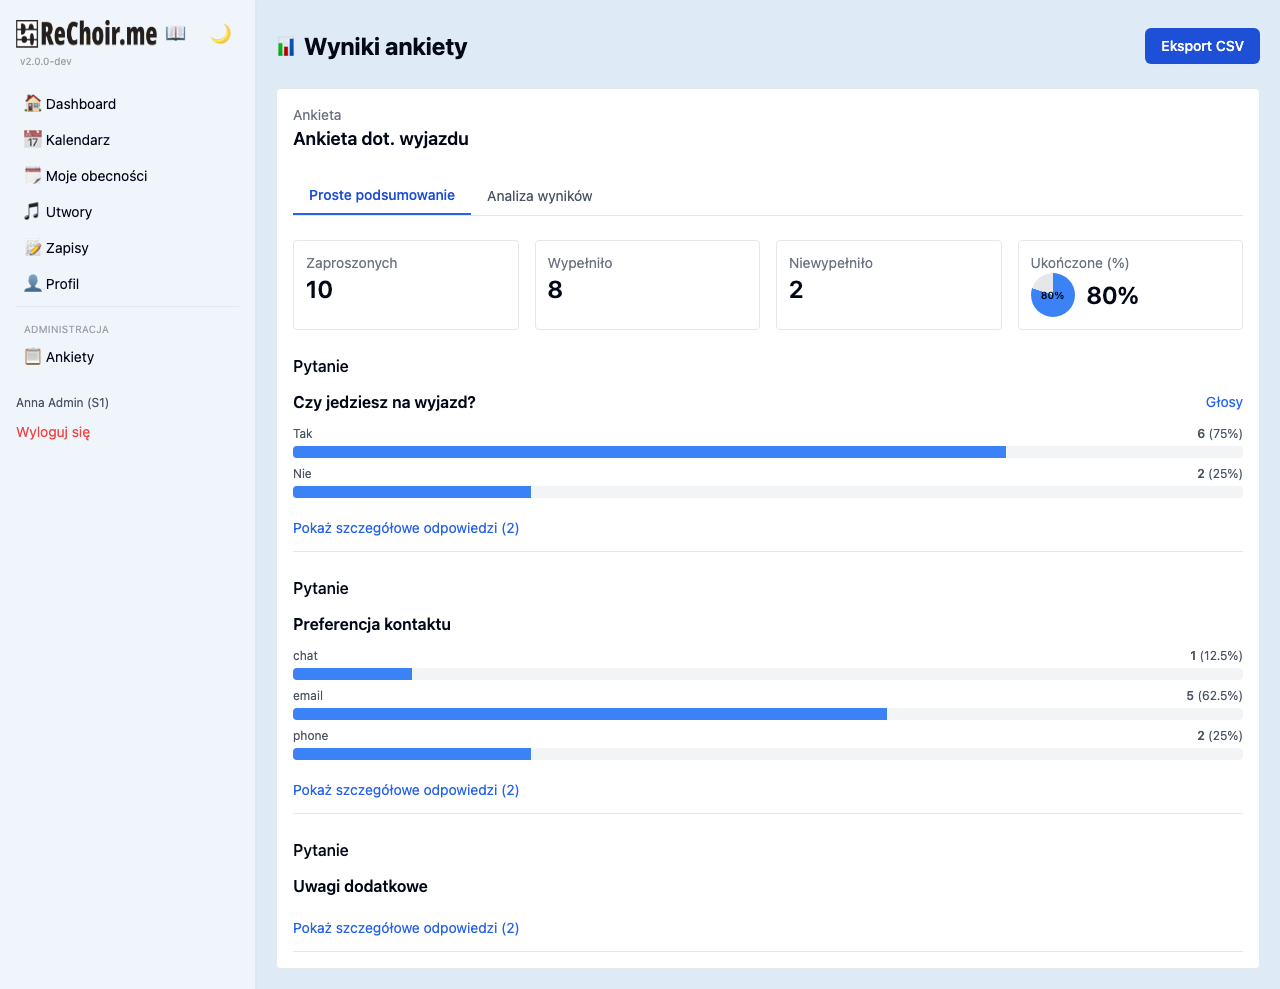Open Ankiety in the administration section
This screenshot has height=989, width=1280.
(x=69, y=357)
